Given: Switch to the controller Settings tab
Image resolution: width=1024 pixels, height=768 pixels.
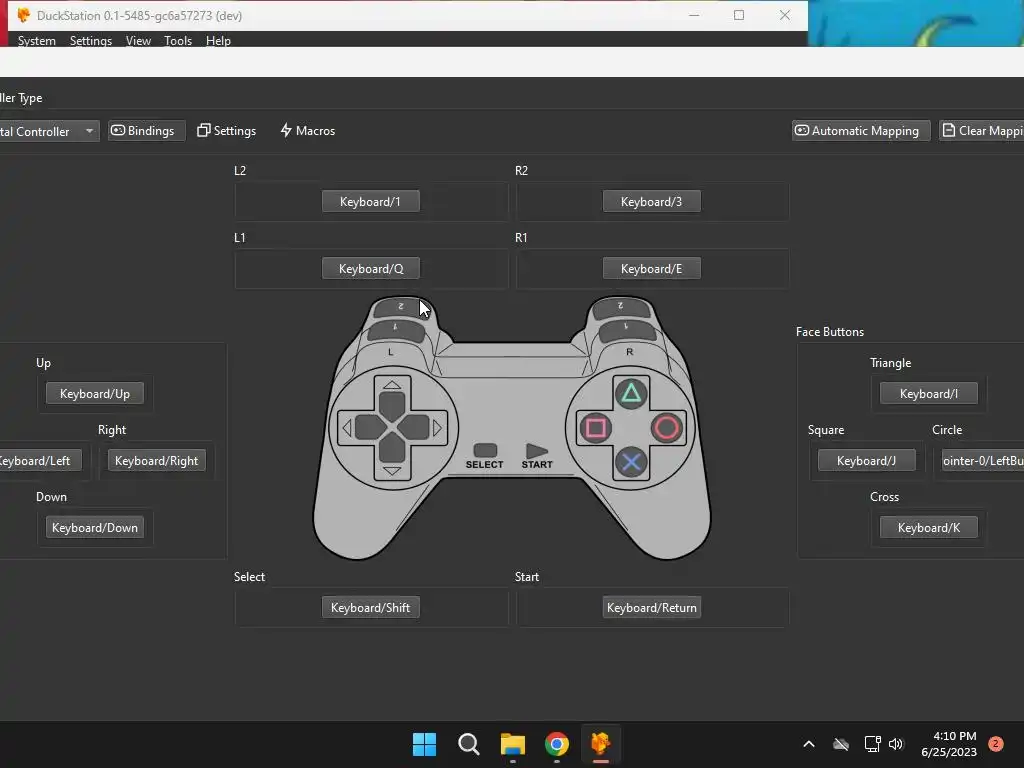Looking at the screenshot, I should coord(227,131).
